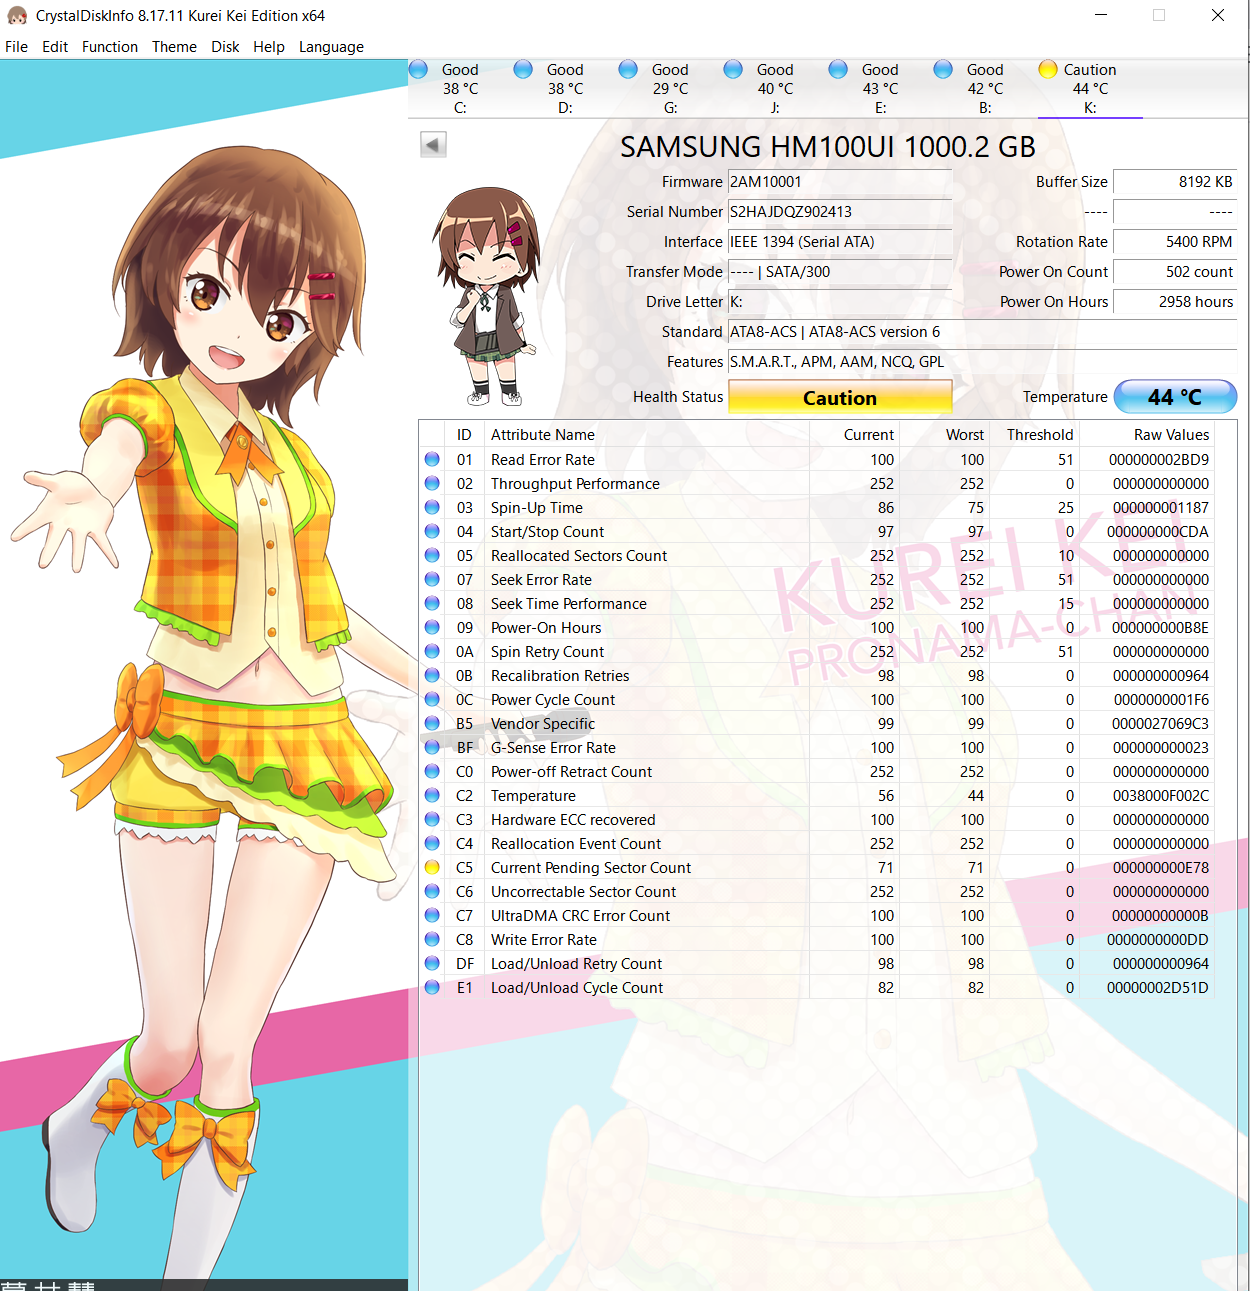Viewport: 1250px width, 1291px height.
Task: Select disk B: Good 42 °C
Action: (x=985, y=88)
